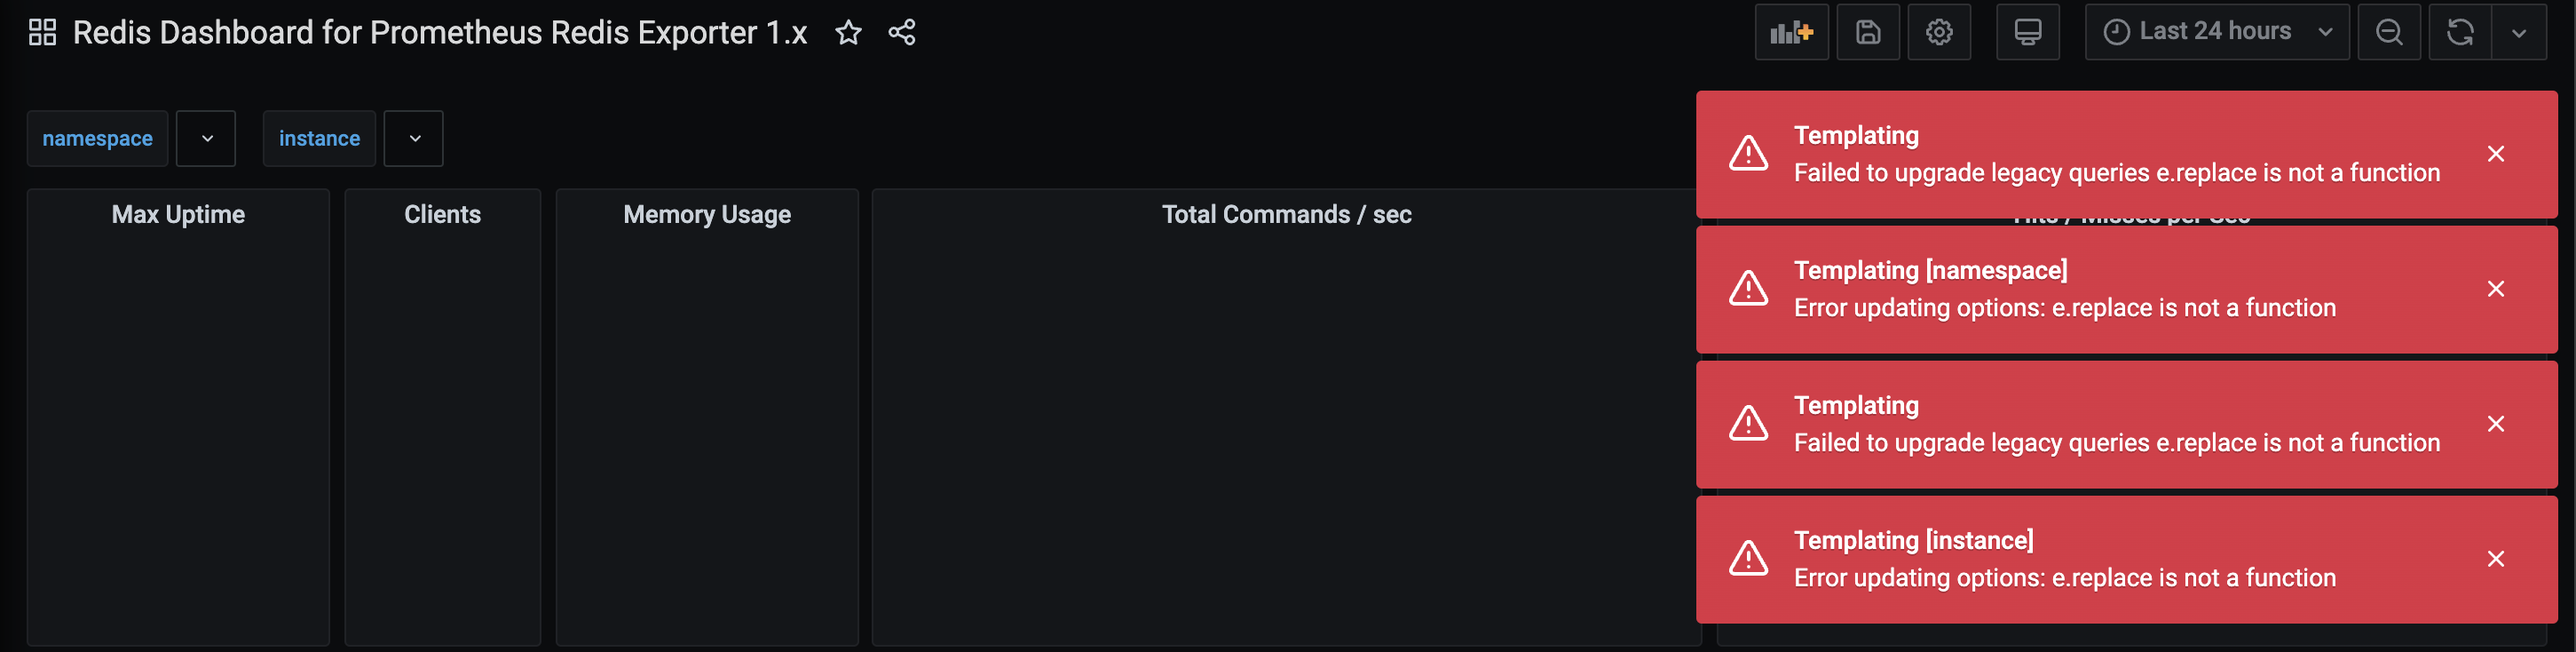Open the Memory Usage panel title menu
This screenshot has height=652, width=2576.
[x=707, y=214]
